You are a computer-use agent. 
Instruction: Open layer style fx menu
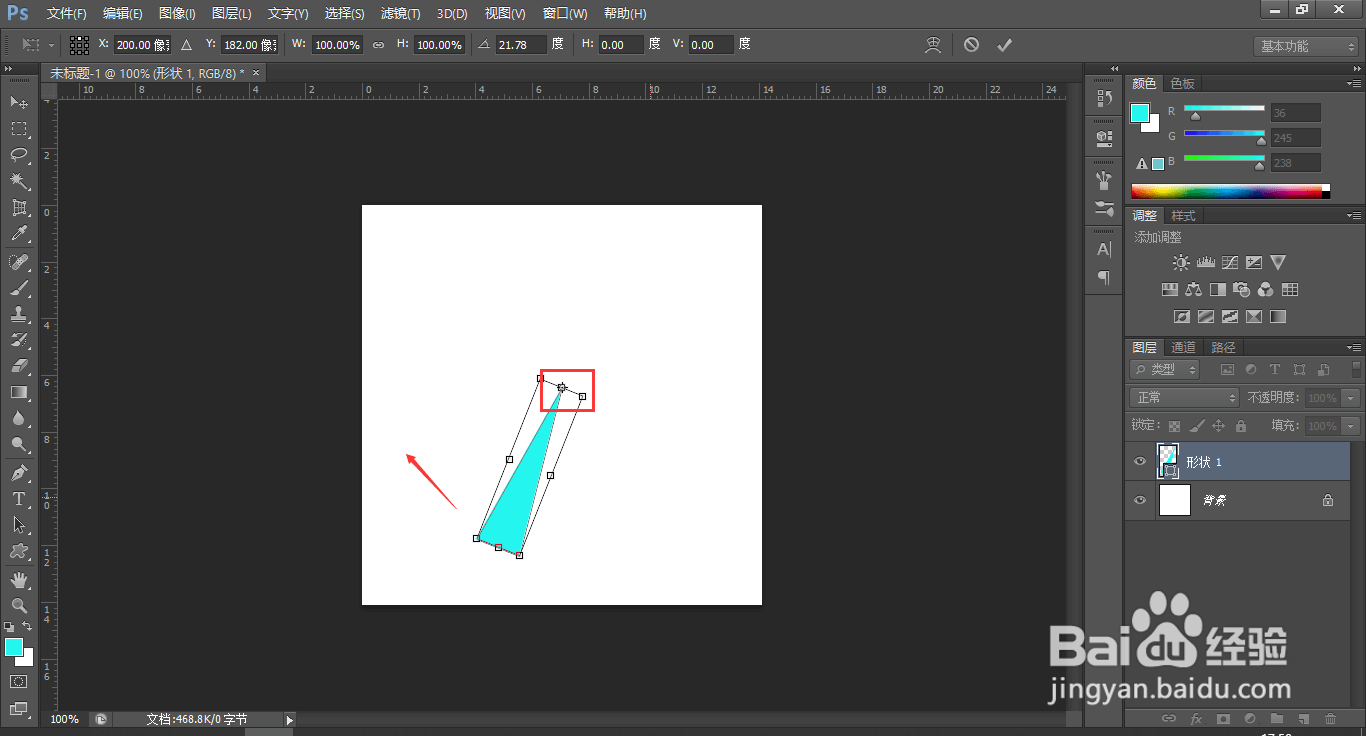(1195, 718)
